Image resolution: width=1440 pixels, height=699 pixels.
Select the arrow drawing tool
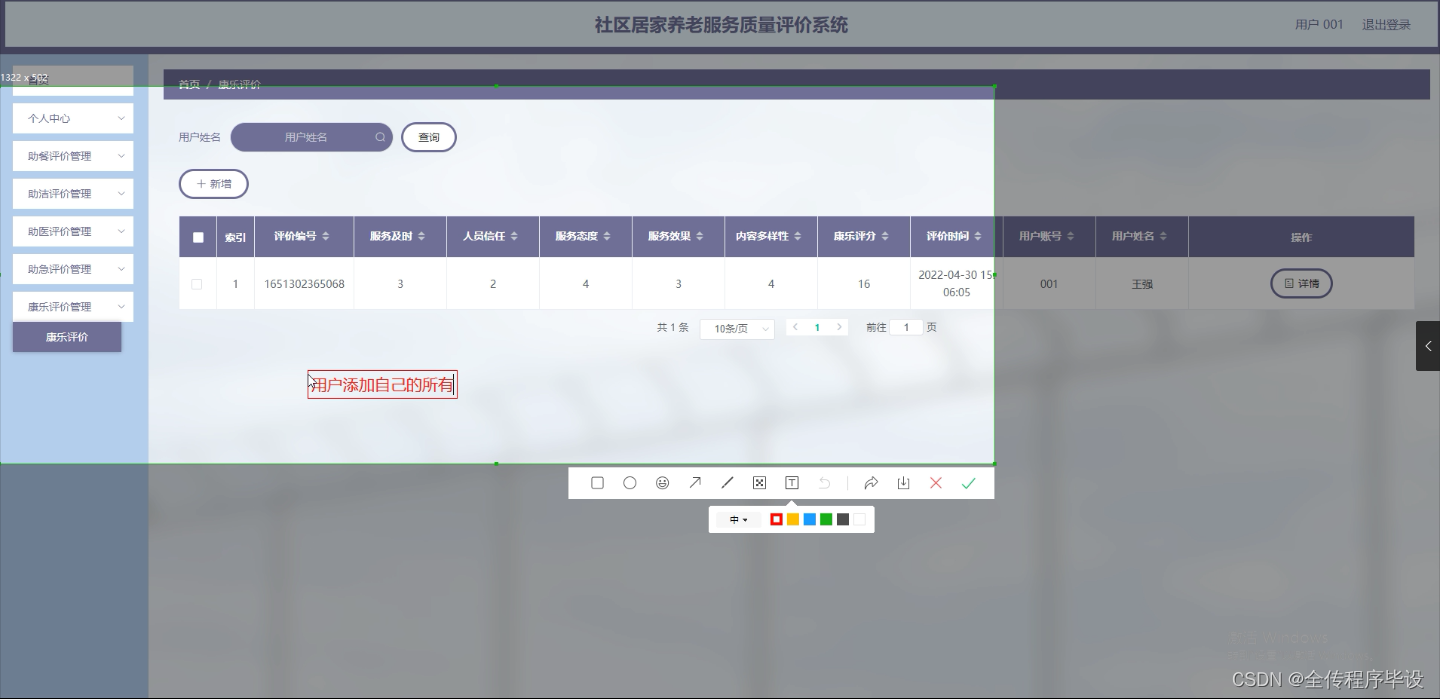(695, 482)
